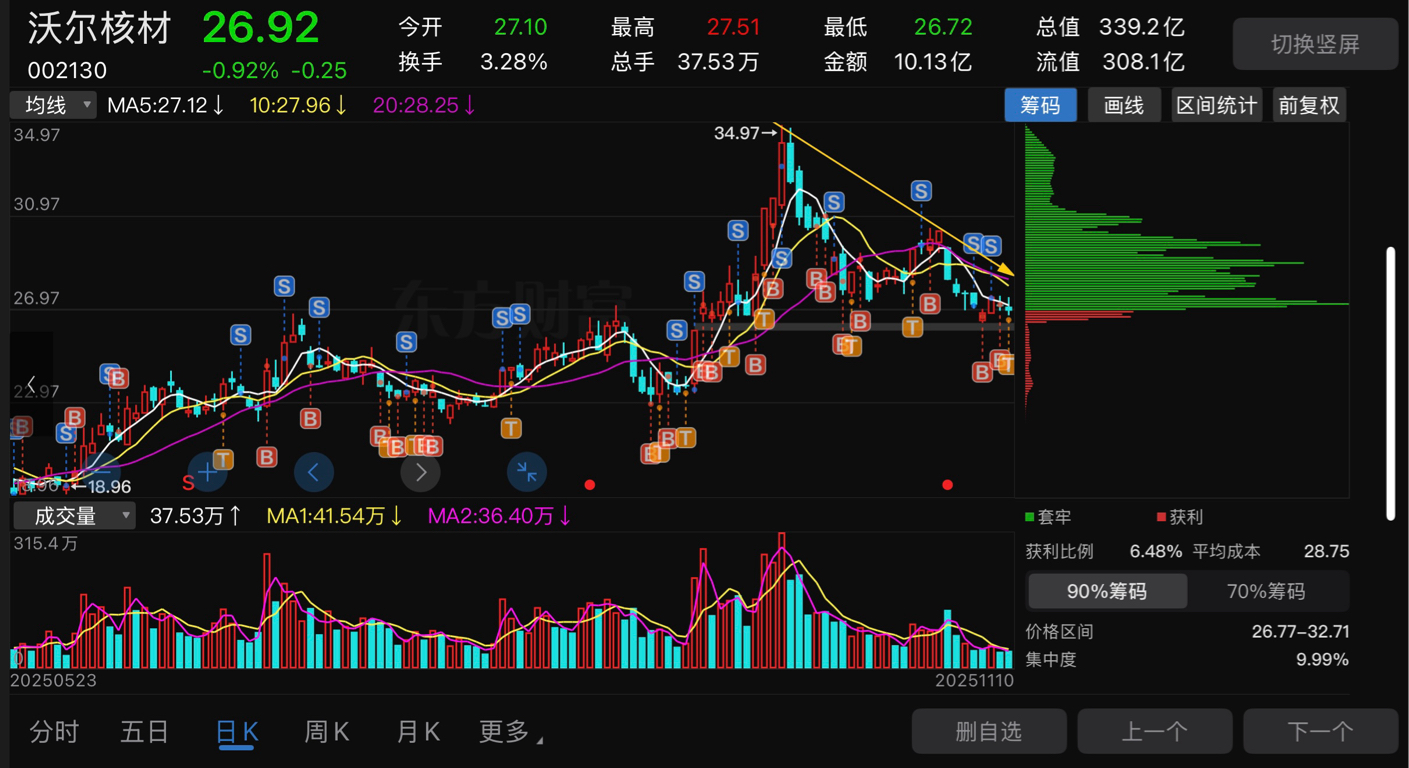
Task: Tap the orange T marker beside gray horizontal bar
Action: [912, 326]
